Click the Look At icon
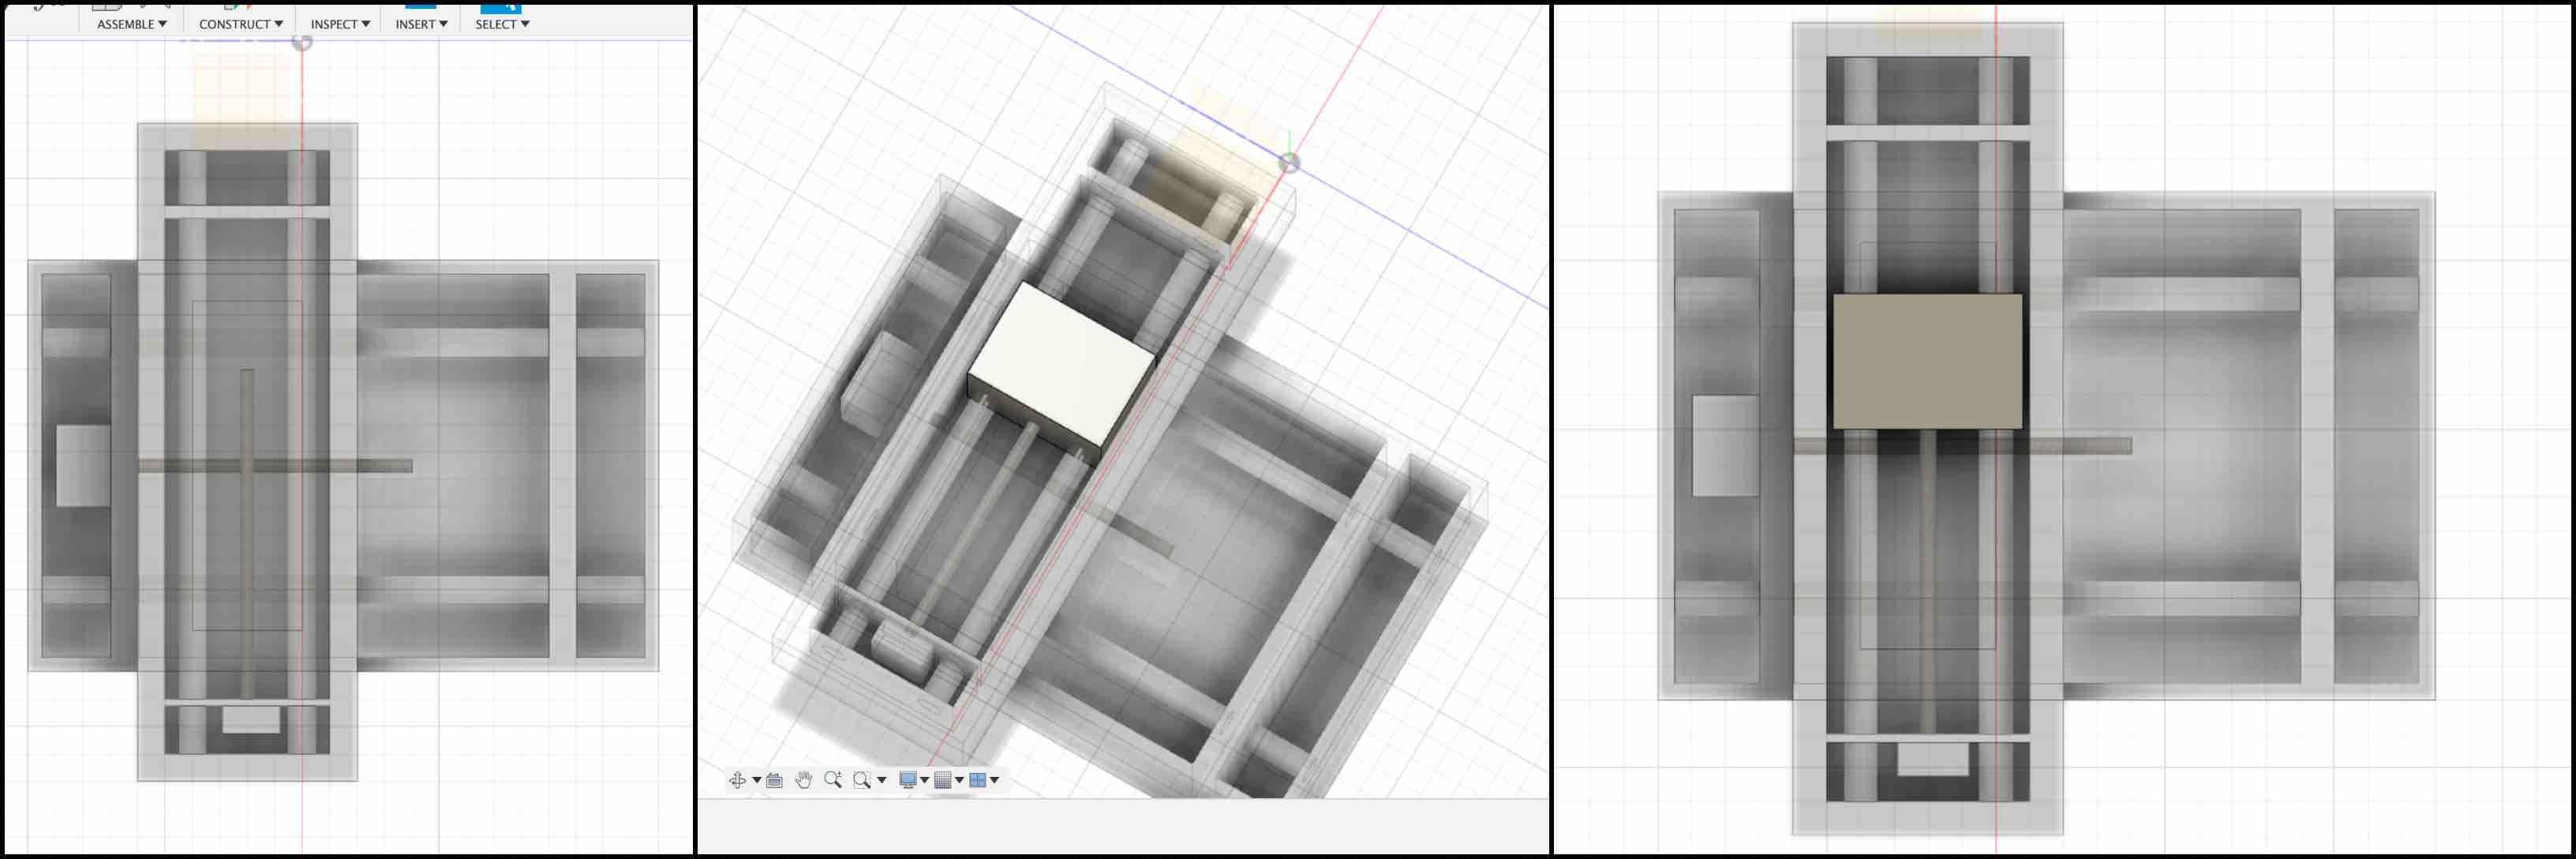The image size is (2576, 859). (x=775, y=780)
